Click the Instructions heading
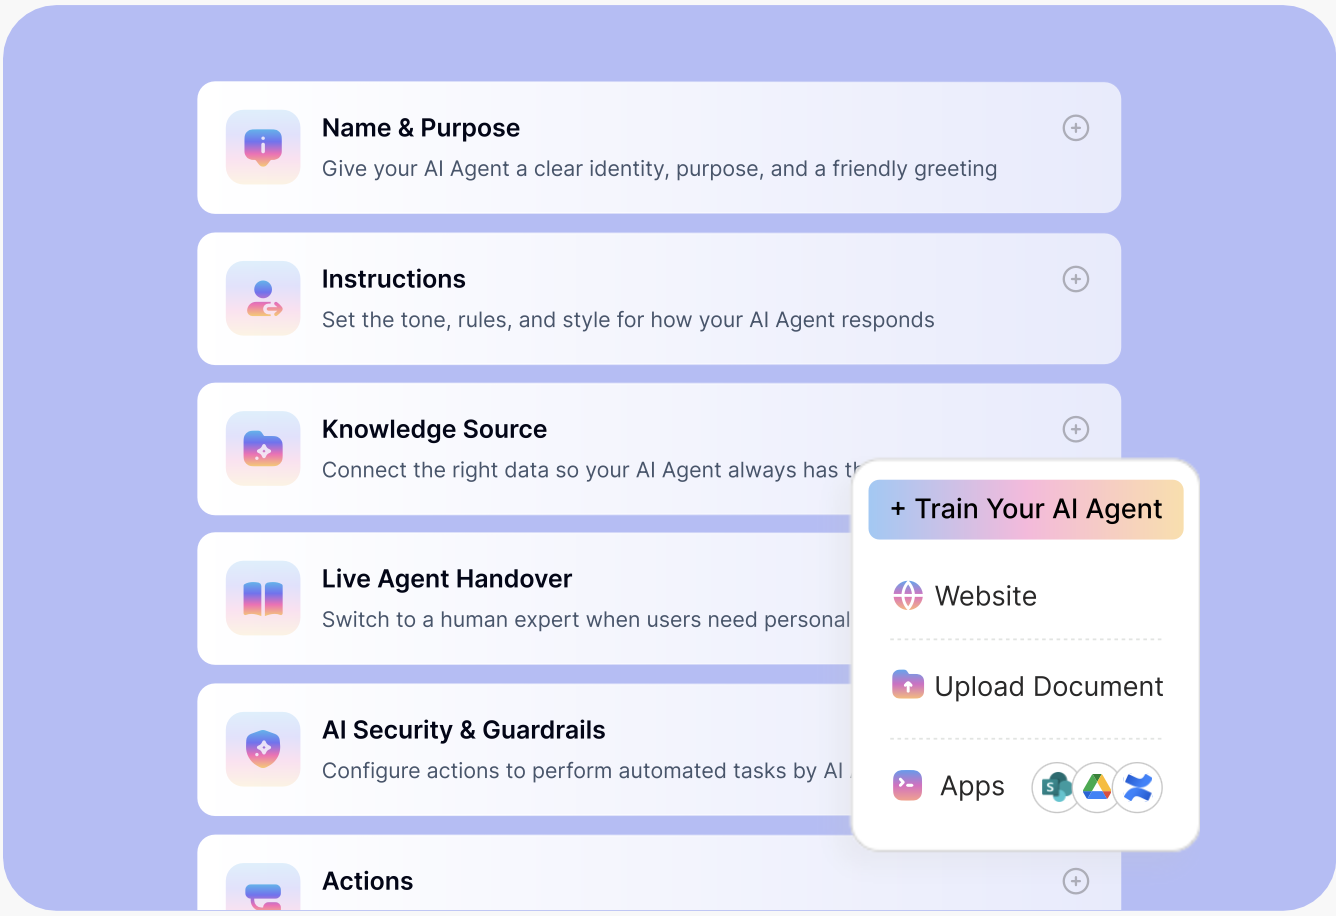Viewport: 1336px width, 916px height. (394, 279)
